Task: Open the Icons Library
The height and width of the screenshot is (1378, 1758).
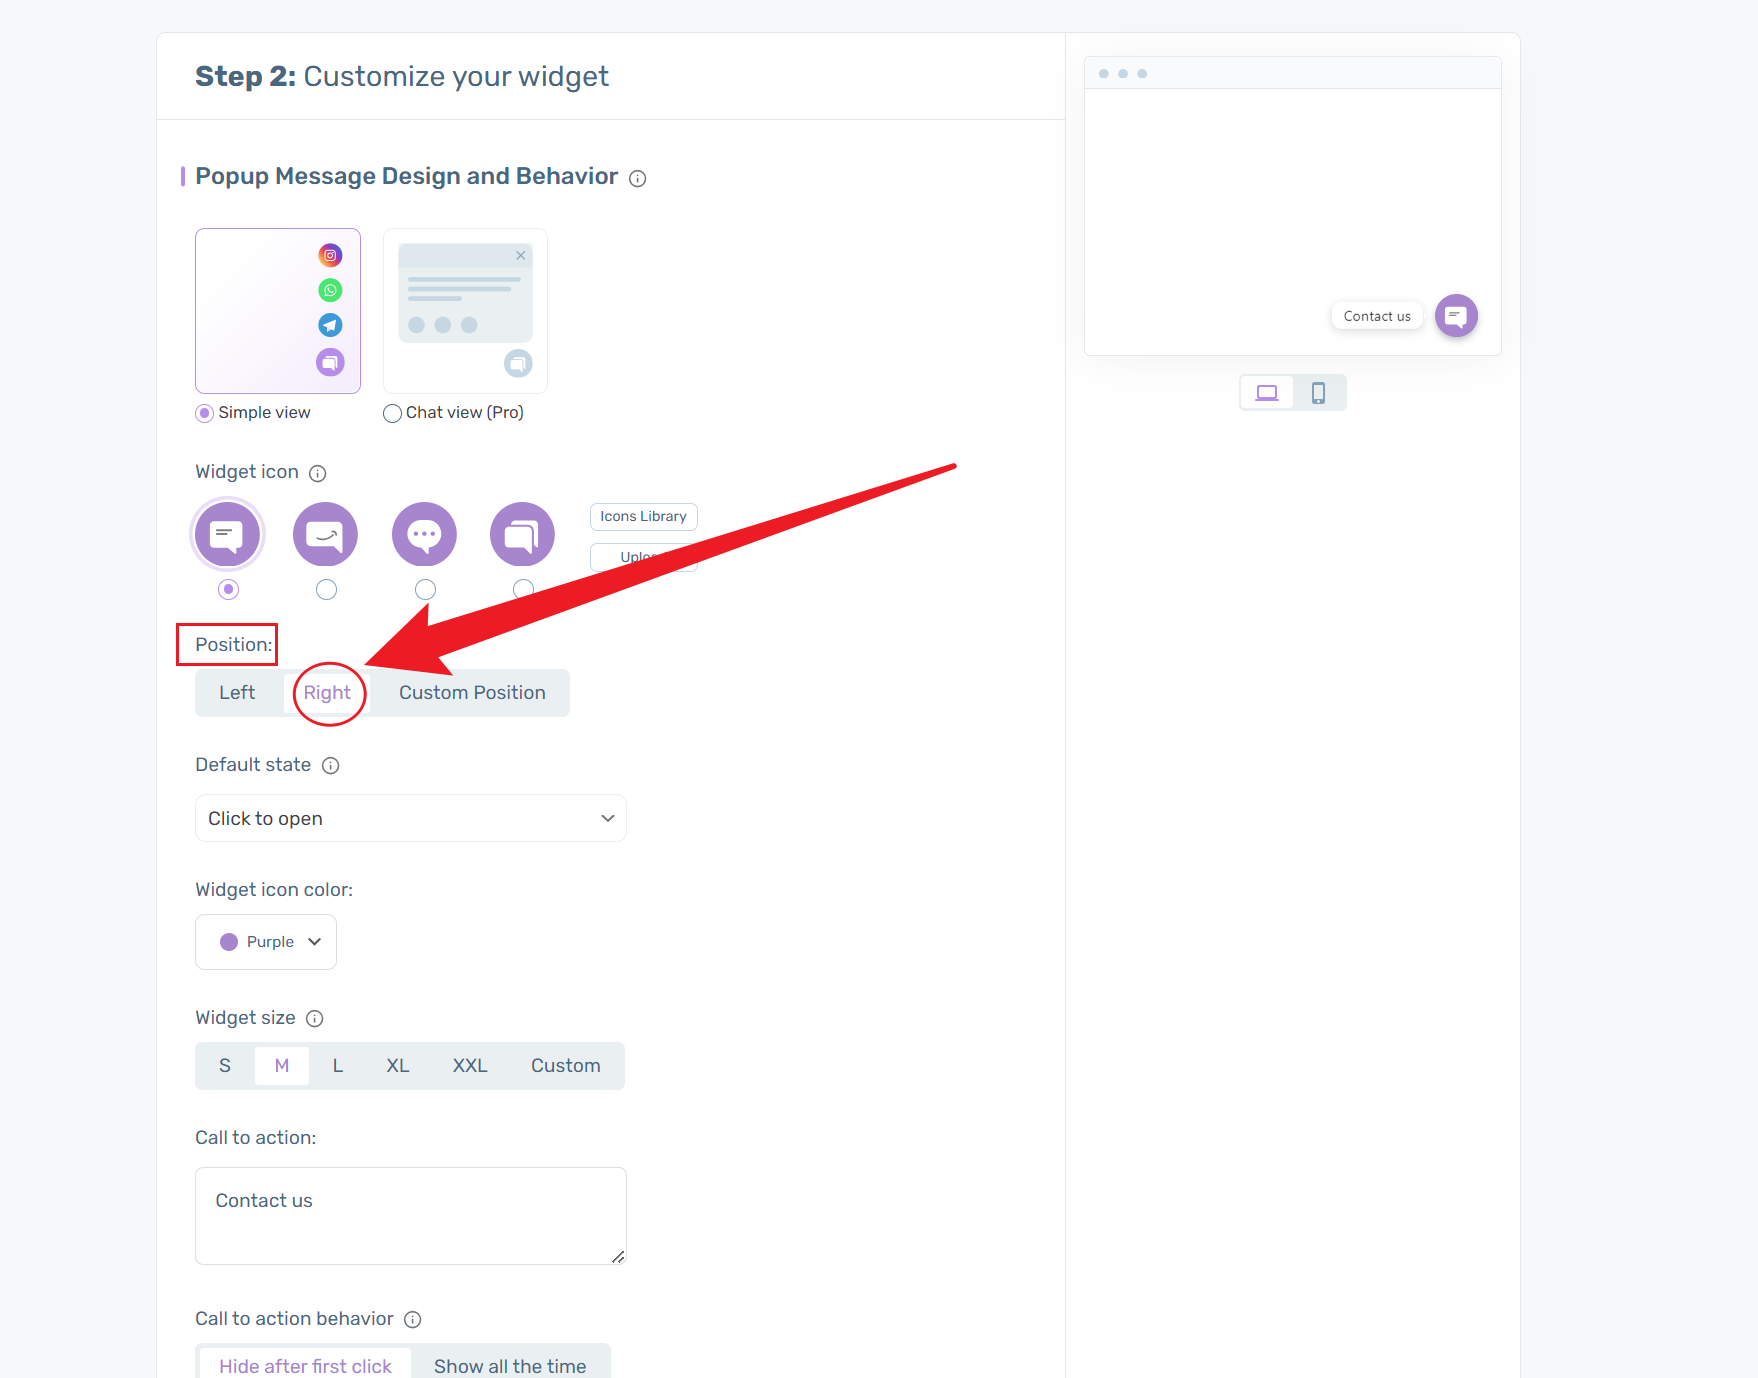Action: pyautogui.click(x=643, y=516)
